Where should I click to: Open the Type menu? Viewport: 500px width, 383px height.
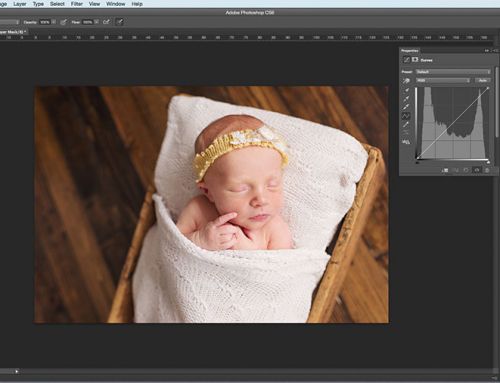click(38, 4)
